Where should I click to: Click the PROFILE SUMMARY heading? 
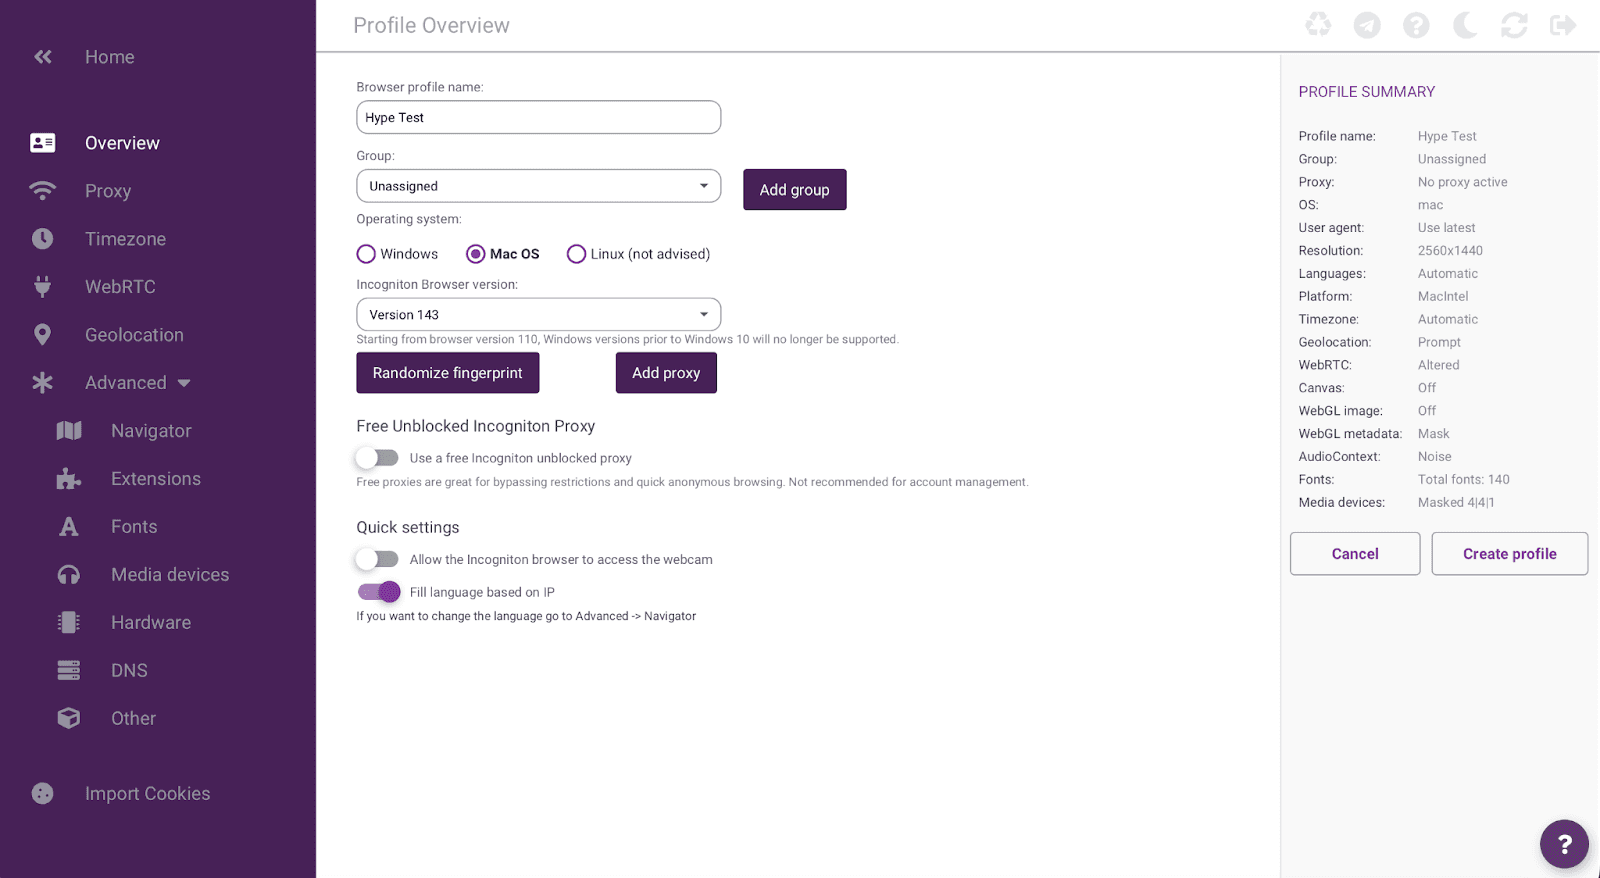pos(1367,92)
